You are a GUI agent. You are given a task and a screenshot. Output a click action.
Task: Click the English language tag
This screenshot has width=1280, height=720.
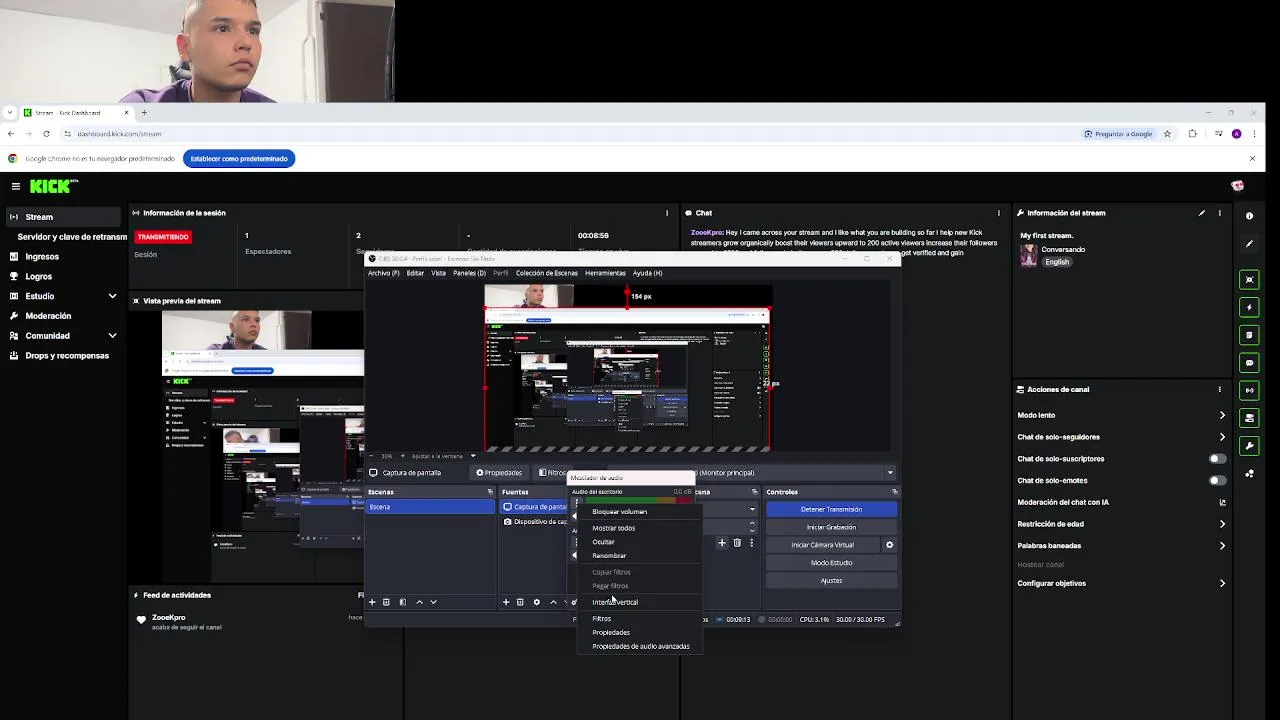(x=1057, y=262)
